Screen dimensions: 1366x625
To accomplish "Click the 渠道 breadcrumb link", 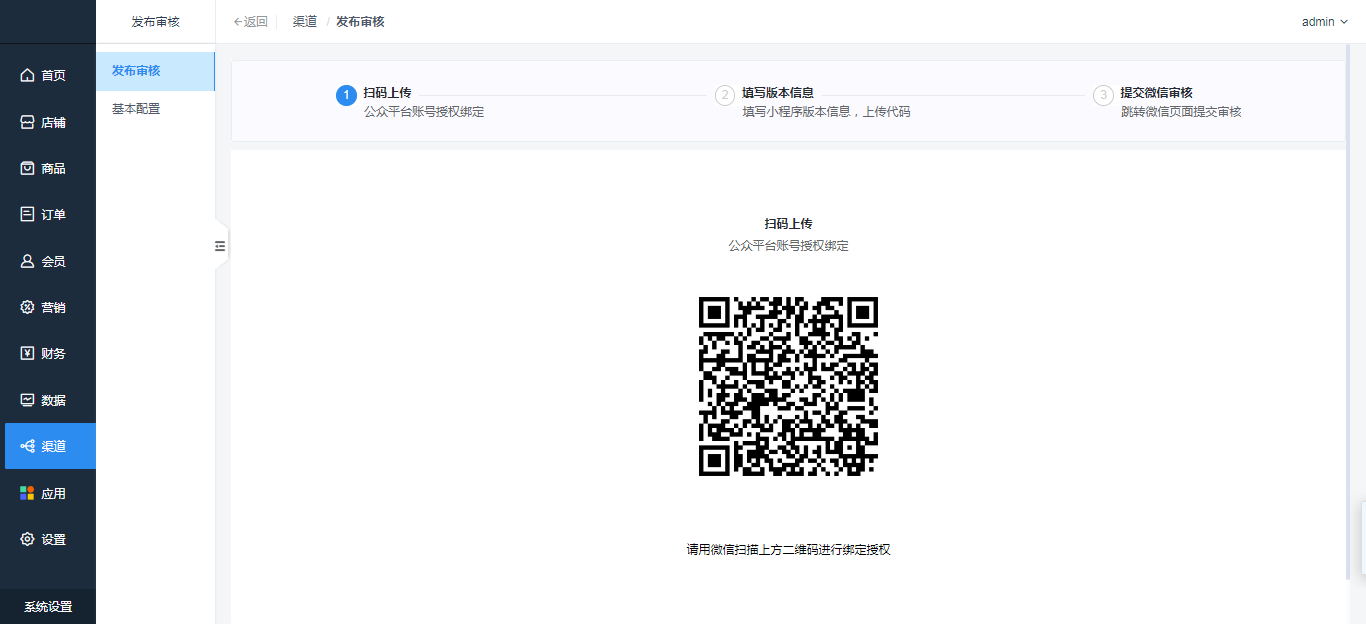I will tap(305, 22).
